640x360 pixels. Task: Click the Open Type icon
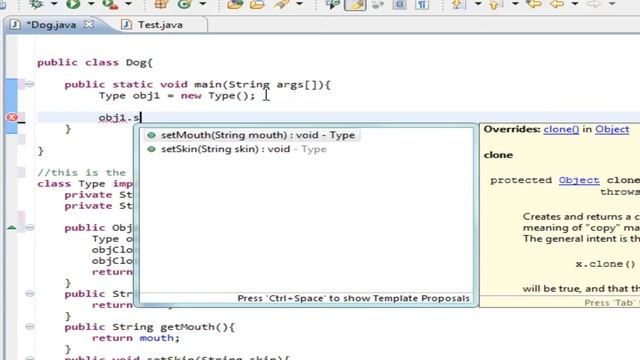[x=235, y=4]
